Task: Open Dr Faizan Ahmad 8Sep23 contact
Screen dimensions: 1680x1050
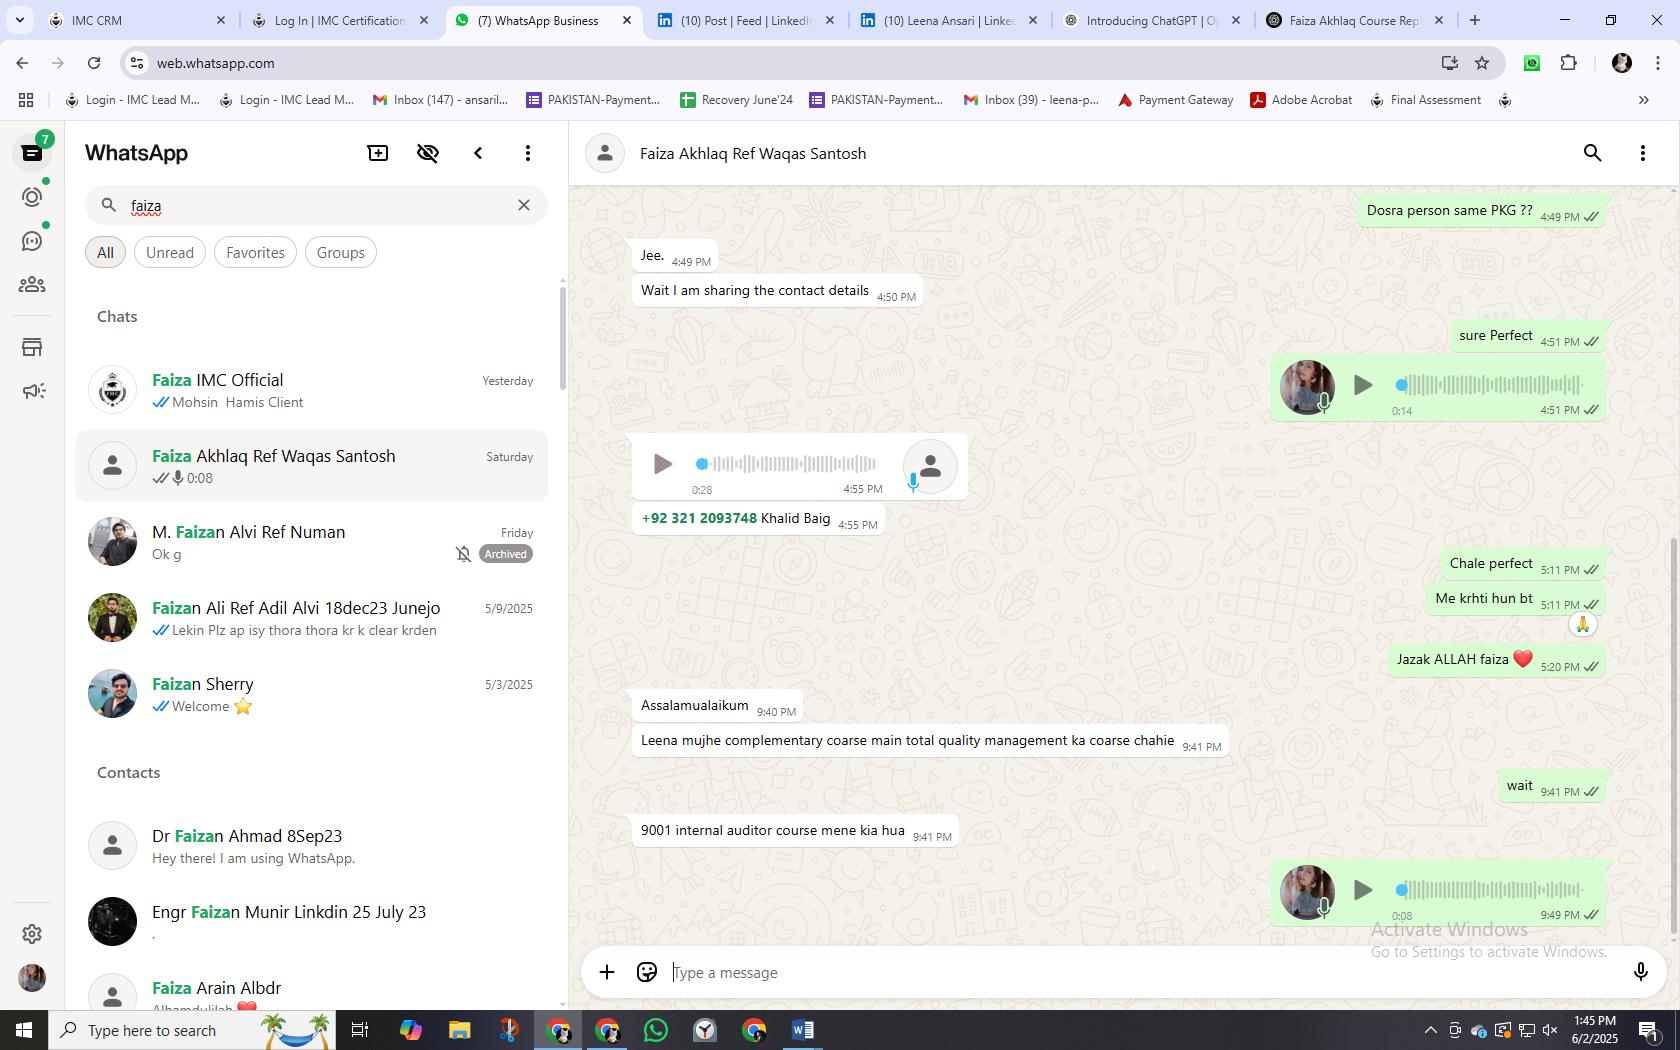Action: coord(311,846)
